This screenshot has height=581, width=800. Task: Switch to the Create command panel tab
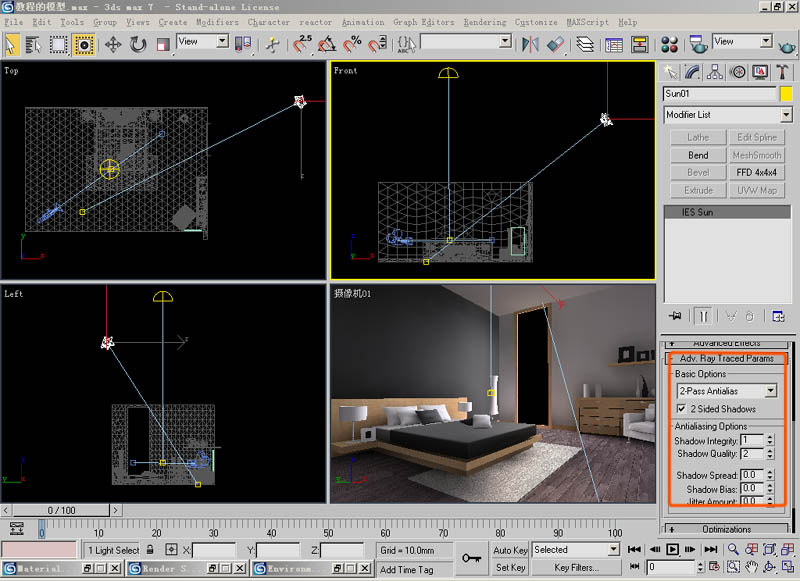tap(670, 72)
